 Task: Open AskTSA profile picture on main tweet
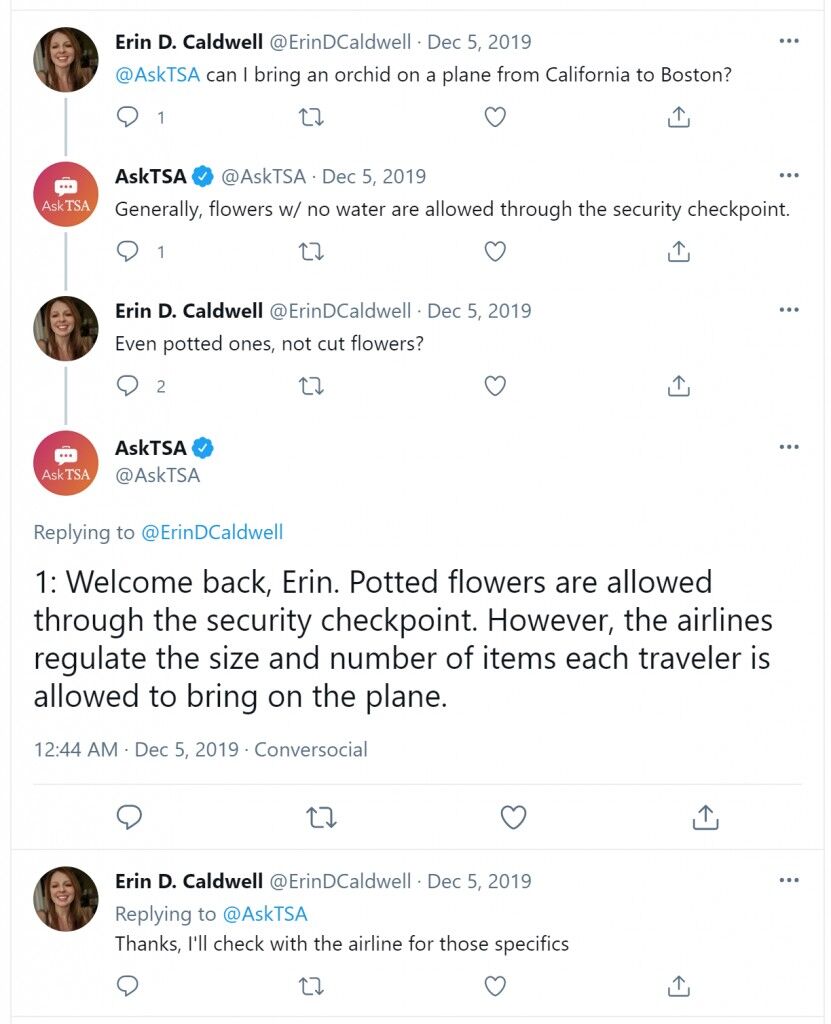point(65,463)
